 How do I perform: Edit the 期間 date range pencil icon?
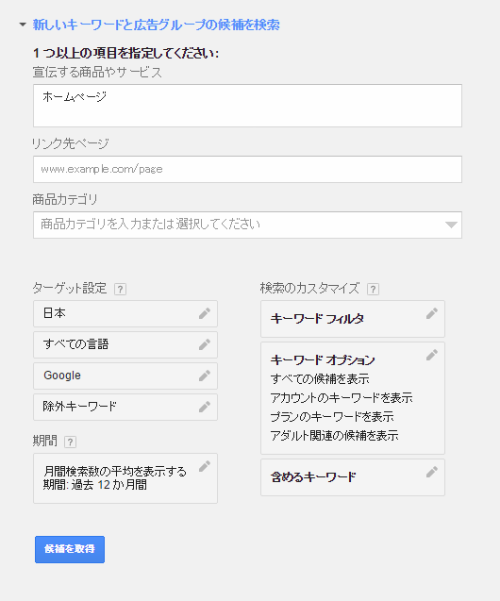(x=204, y=466)
